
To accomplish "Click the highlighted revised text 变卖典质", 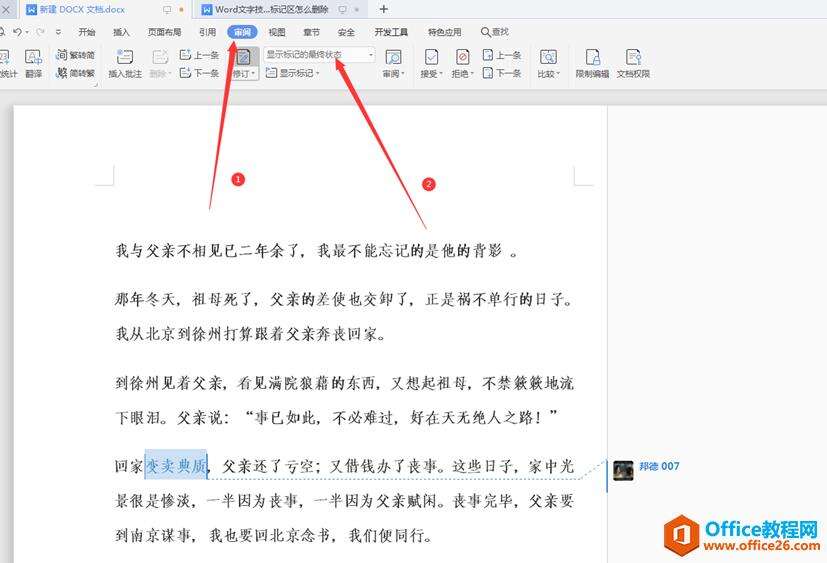I will coord(176,465).
